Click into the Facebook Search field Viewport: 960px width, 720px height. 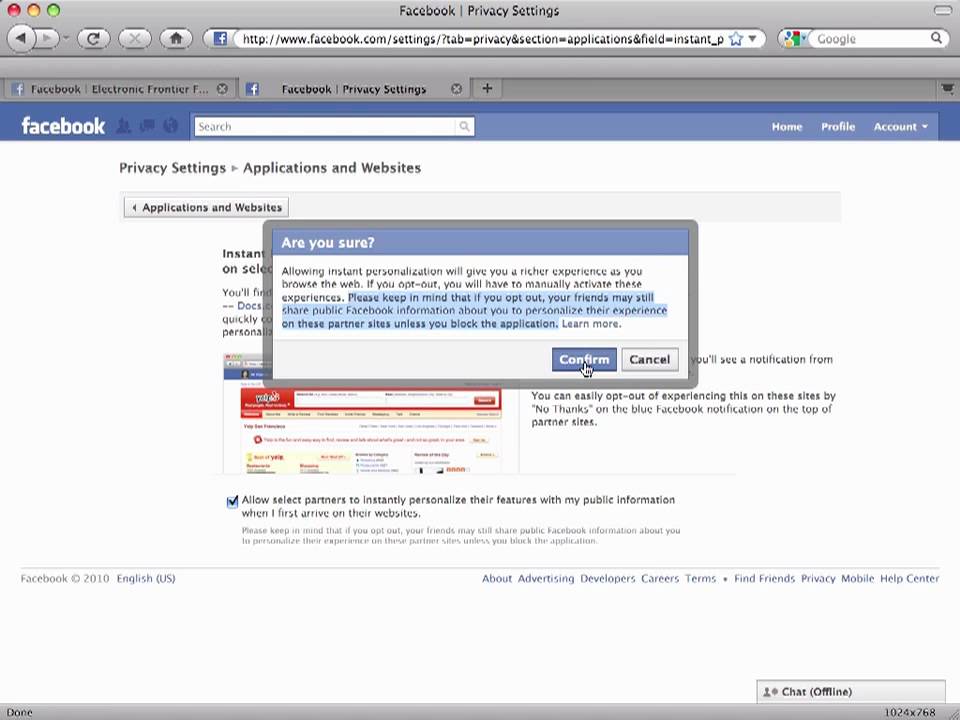325,127
